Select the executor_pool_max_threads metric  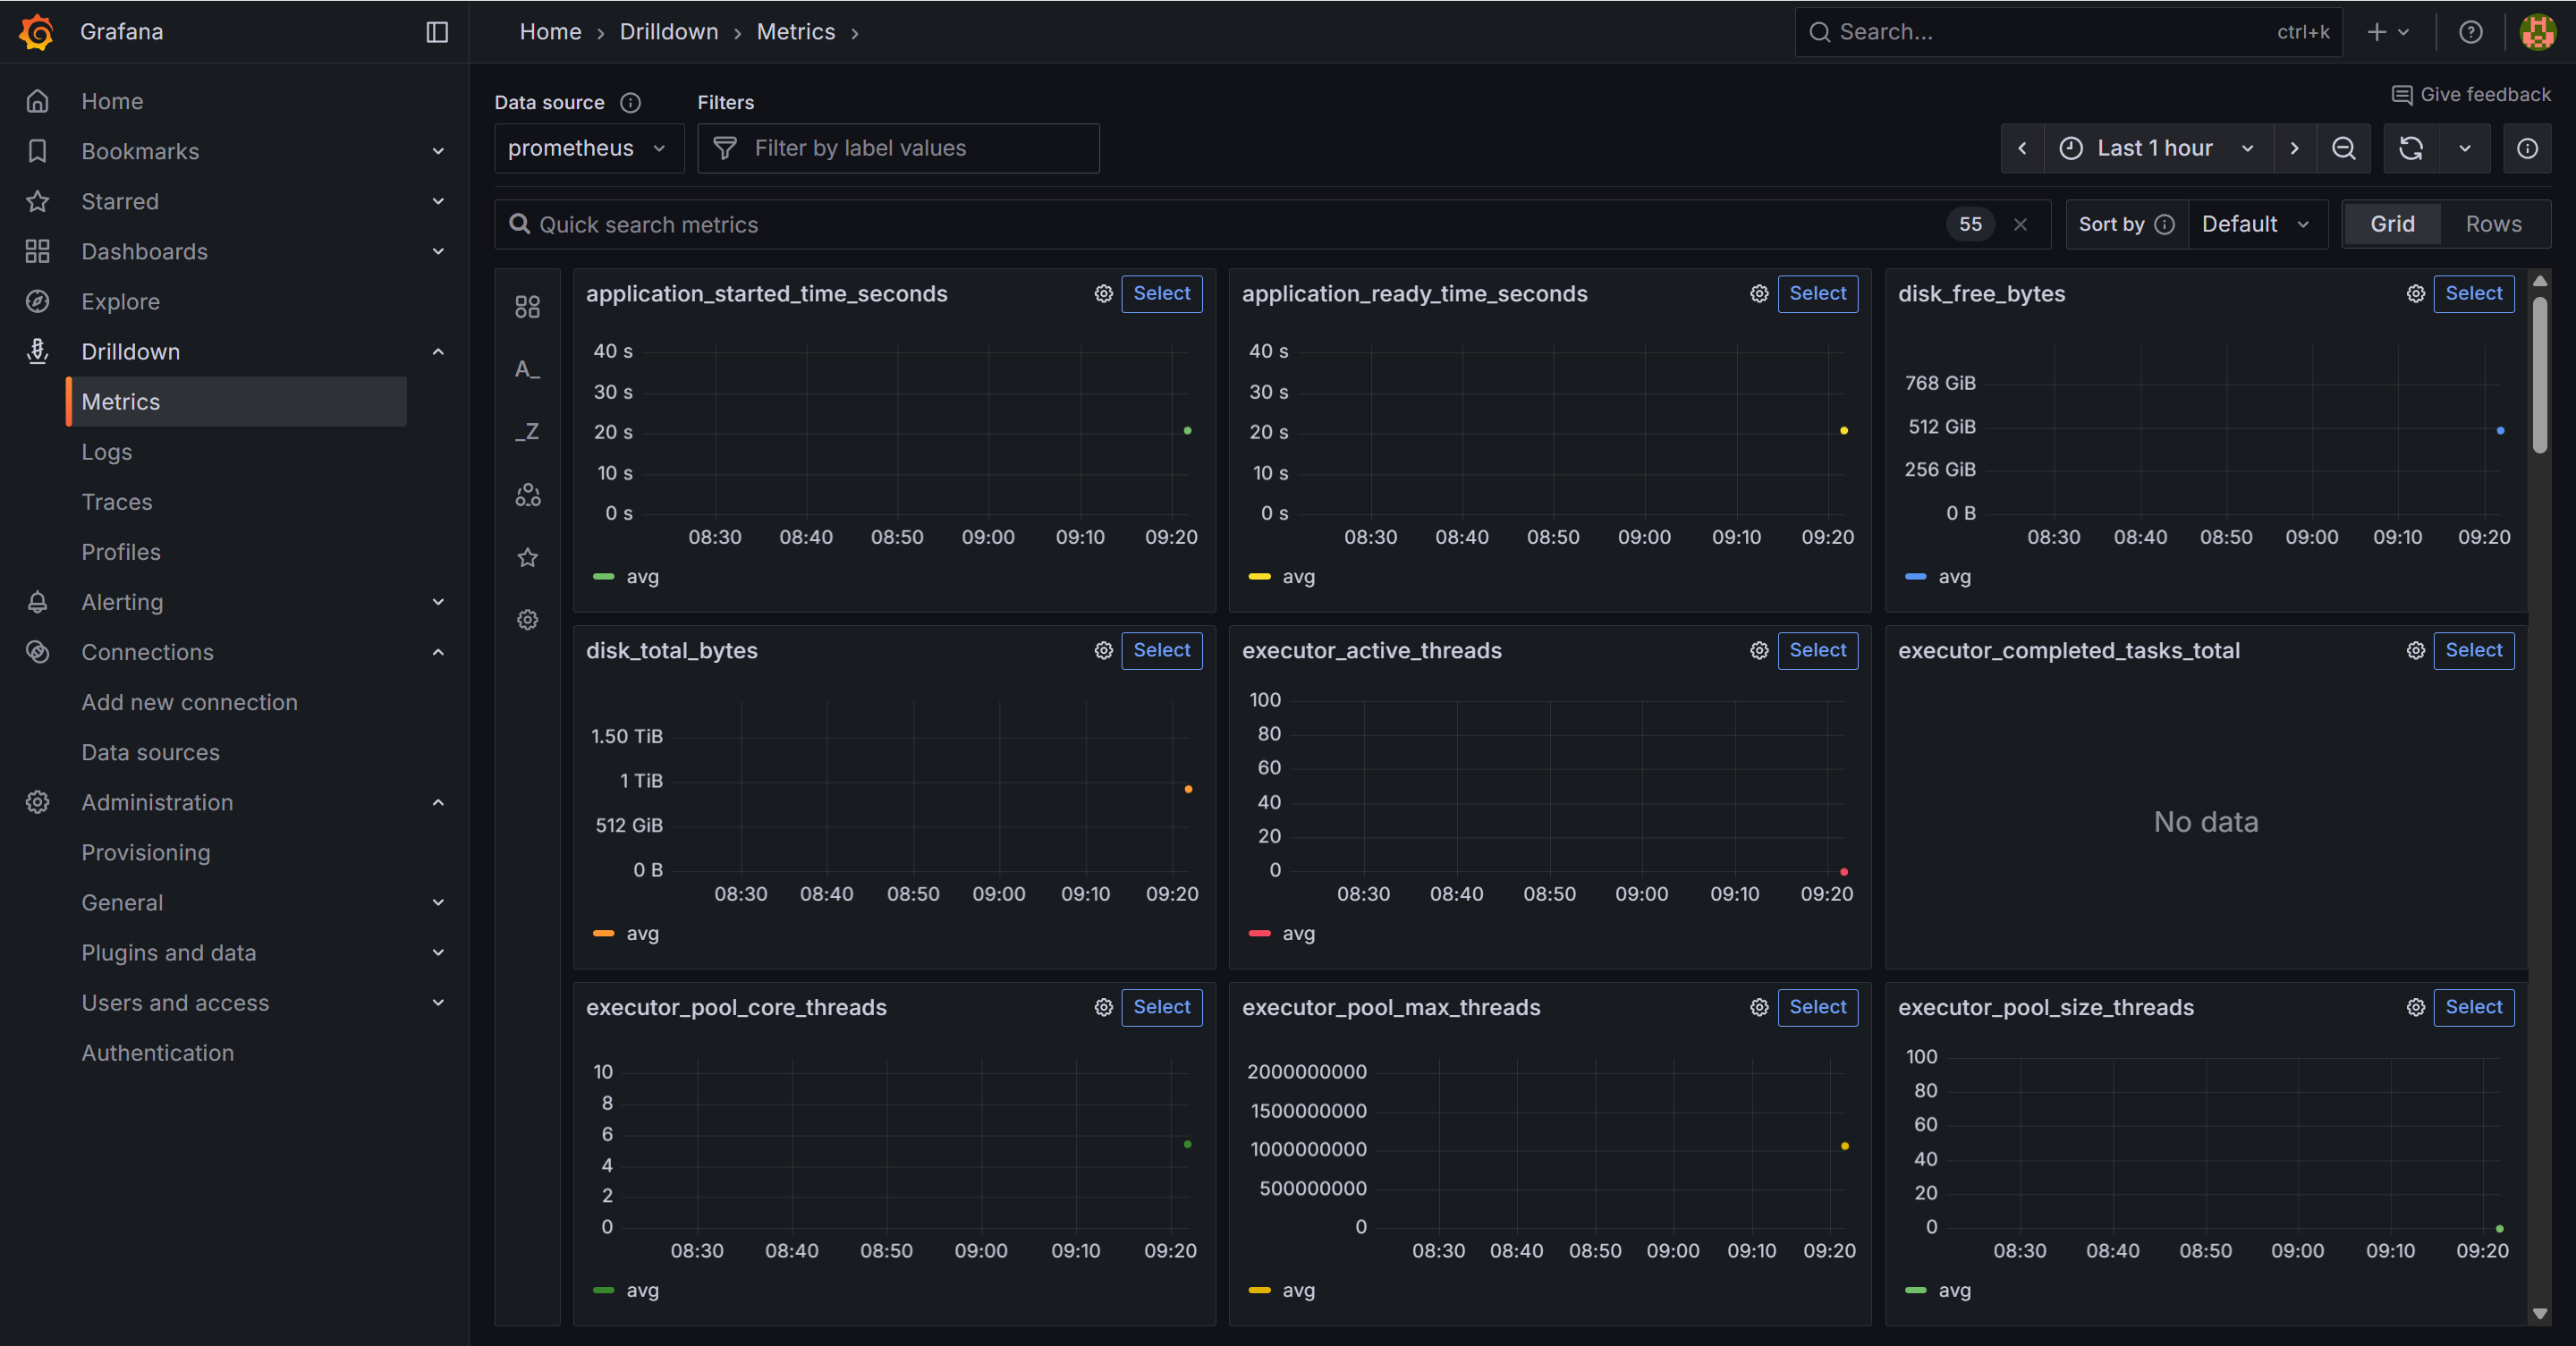click(x=1817, y=1008)
